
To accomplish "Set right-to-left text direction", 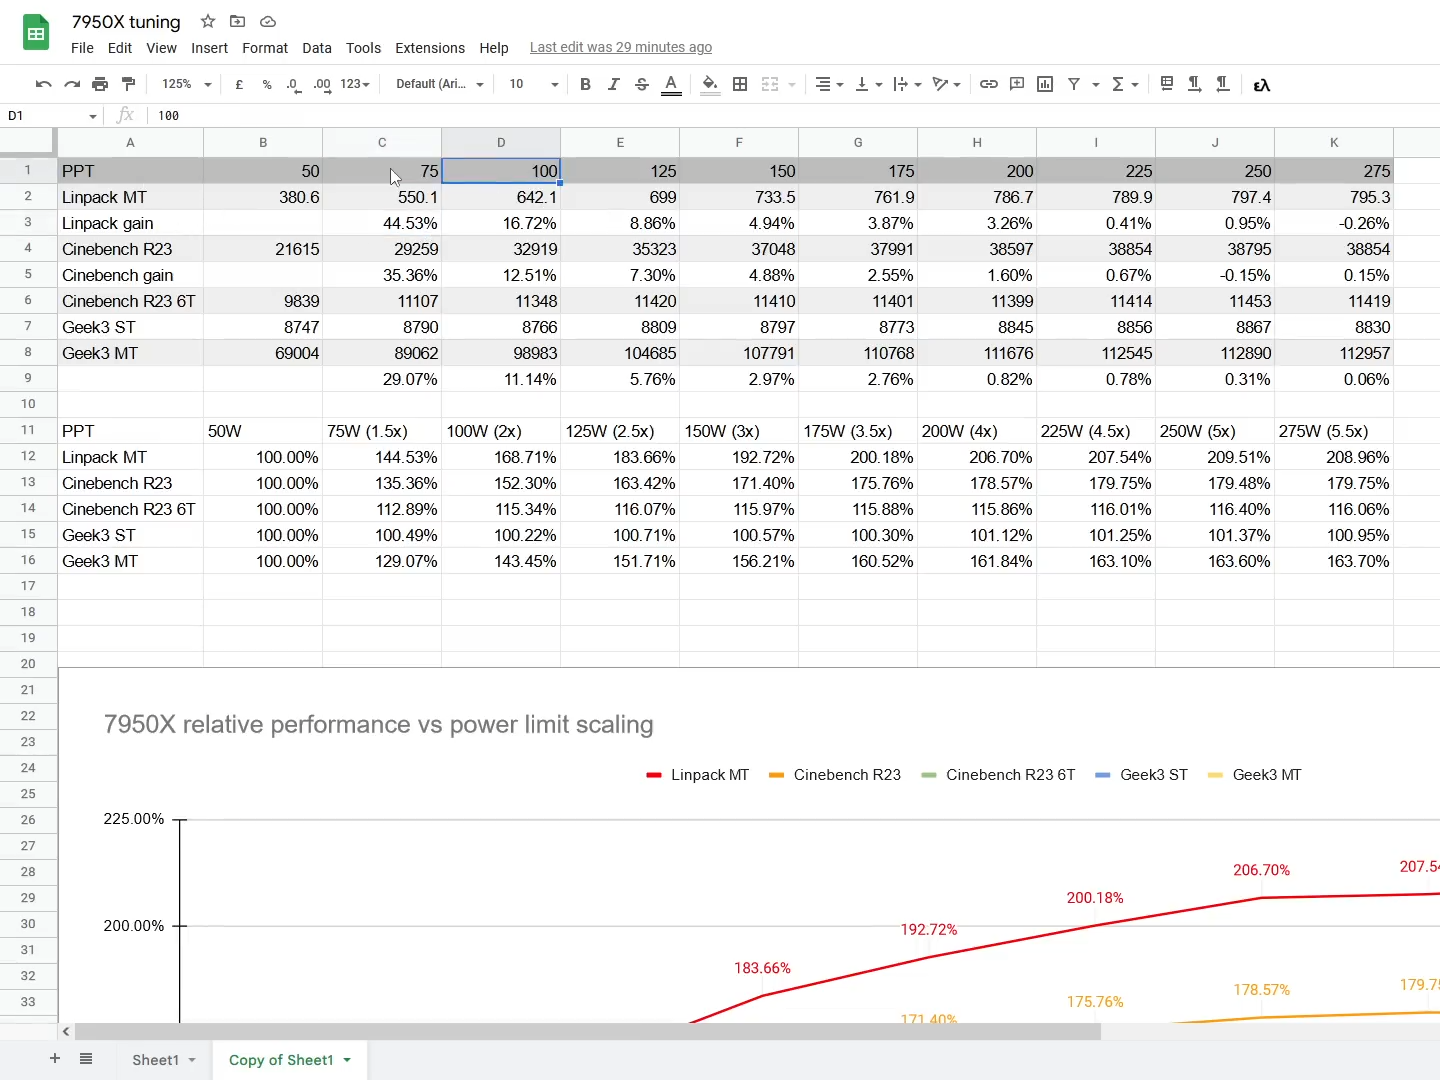I will [x=1222, y=85].
